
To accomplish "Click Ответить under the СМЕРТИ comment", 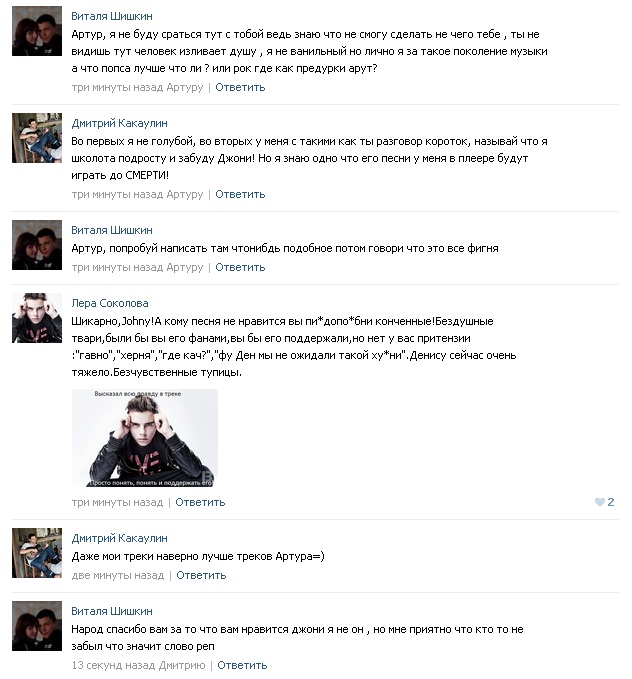I will [x=240, y=194].
